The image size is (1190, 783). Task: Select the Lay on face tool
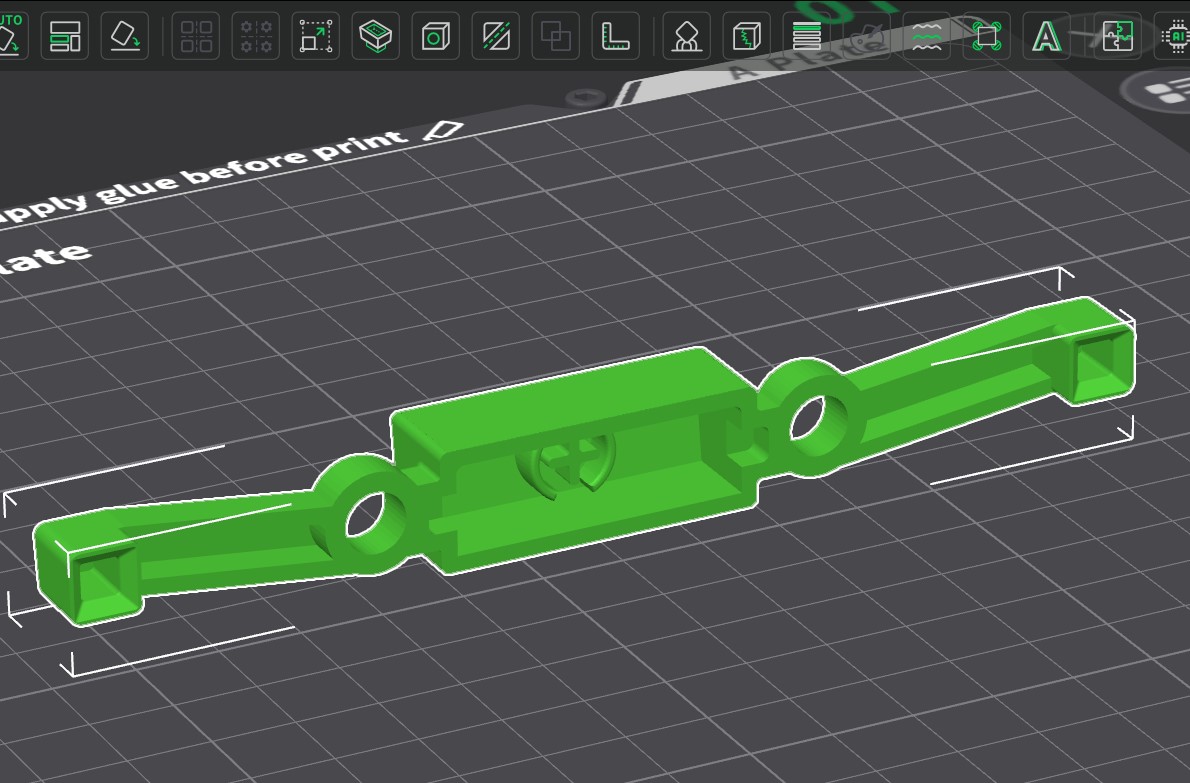[376, 36]
